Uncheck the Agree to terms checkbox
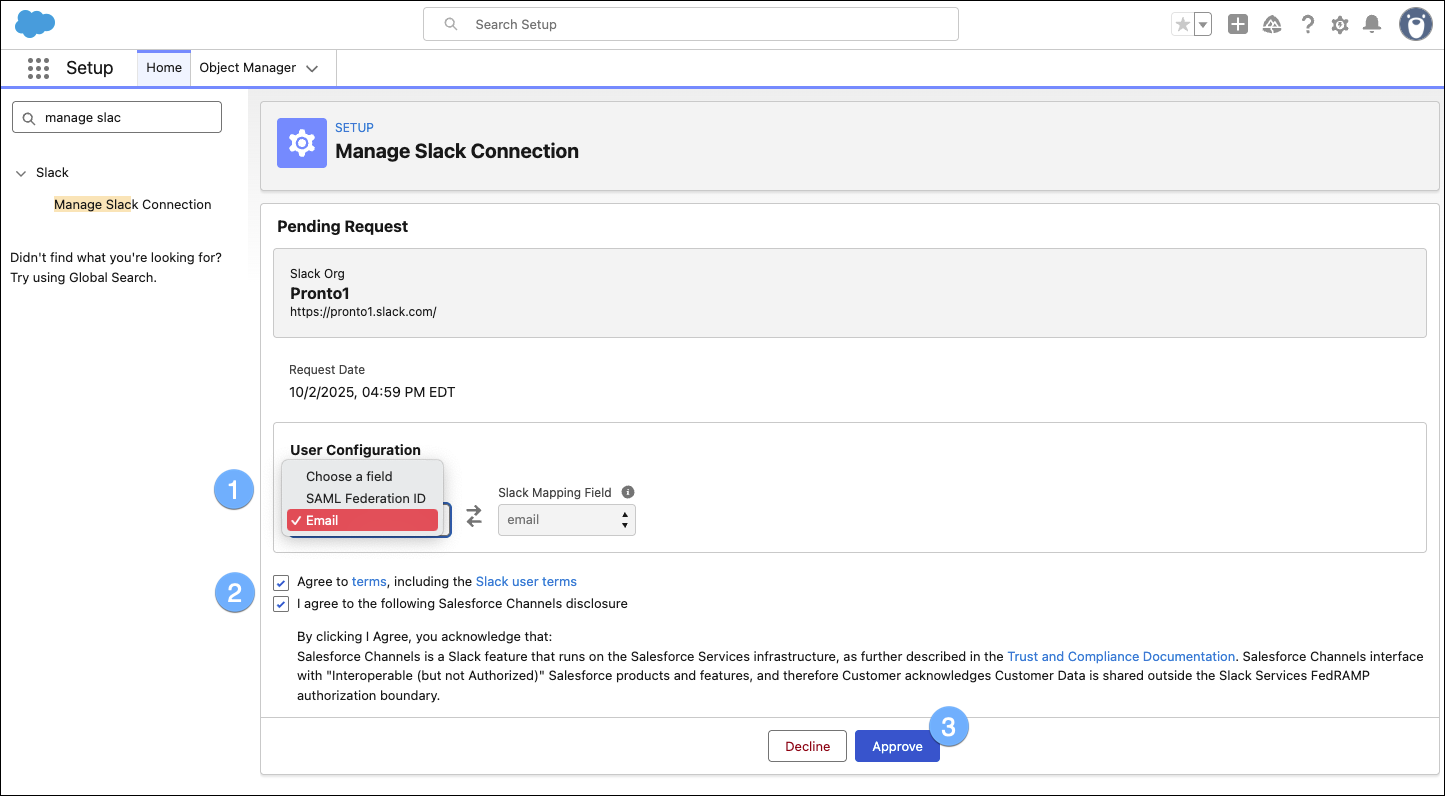Screen dimensions: 1445x796 click(281, 582)
